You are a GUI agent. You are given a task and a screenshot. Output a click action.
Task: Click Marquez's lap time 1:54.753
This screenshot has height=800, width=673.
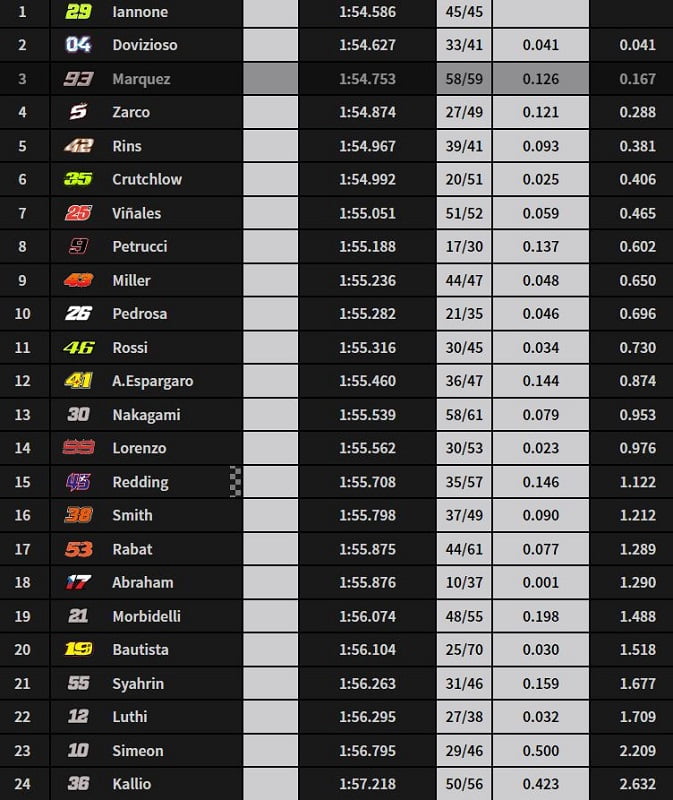pos(367,79)
